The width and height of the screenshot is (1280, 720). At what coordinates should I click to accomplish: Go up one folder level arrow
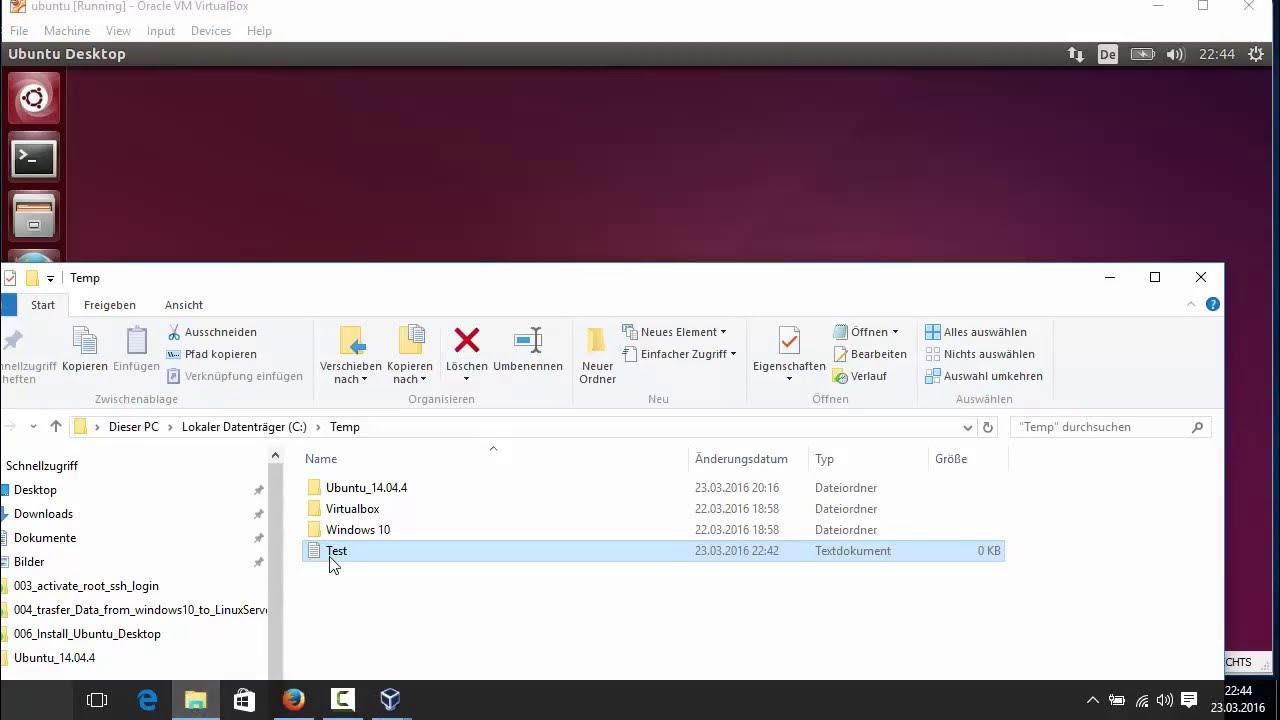(x=56, y=427)
